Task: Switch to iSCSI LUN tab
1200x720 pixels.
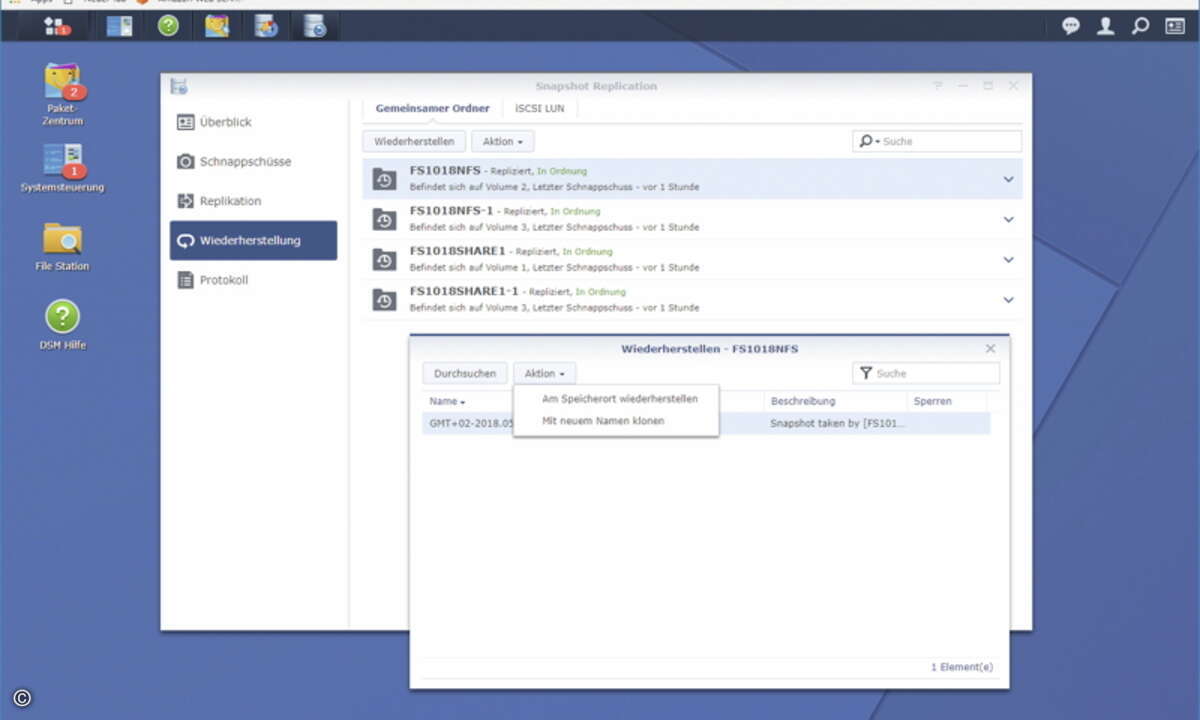Action: click(x=540, y=108)
